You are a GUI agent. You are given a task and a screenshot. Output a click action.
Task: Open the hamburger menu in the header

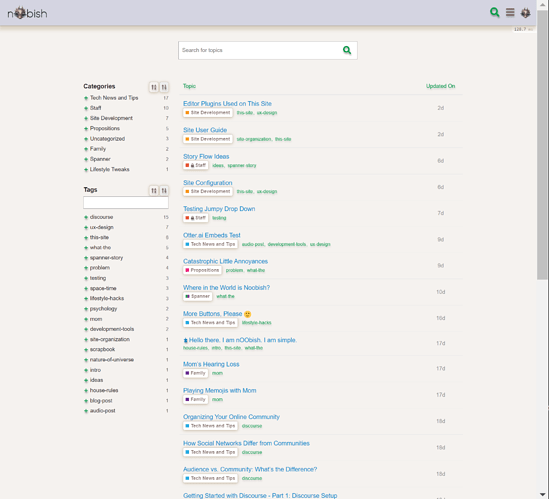pyautogui.click(x=510, y=13)
